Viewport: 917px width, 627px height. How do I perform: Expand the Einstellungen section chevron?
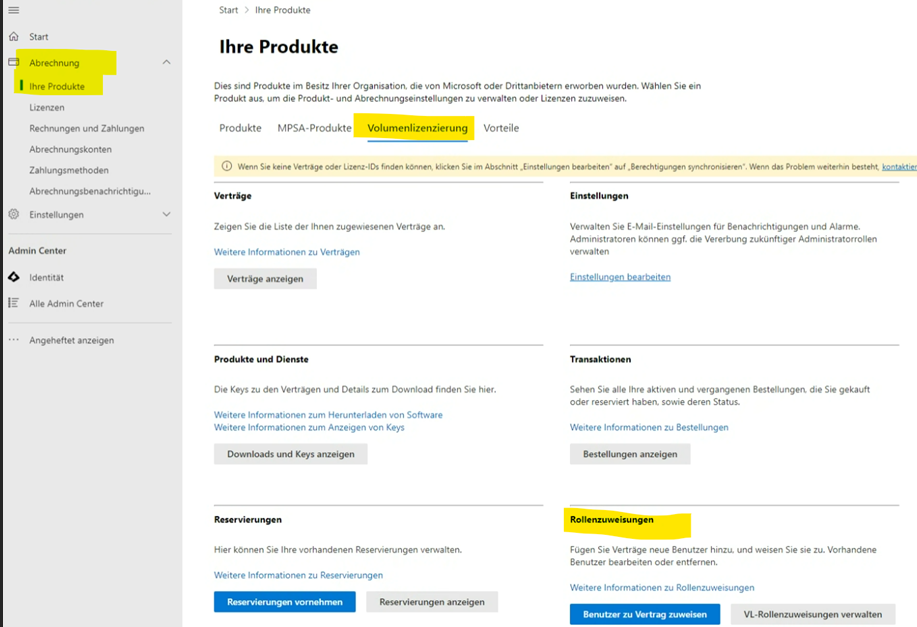(x=166, y=214)
